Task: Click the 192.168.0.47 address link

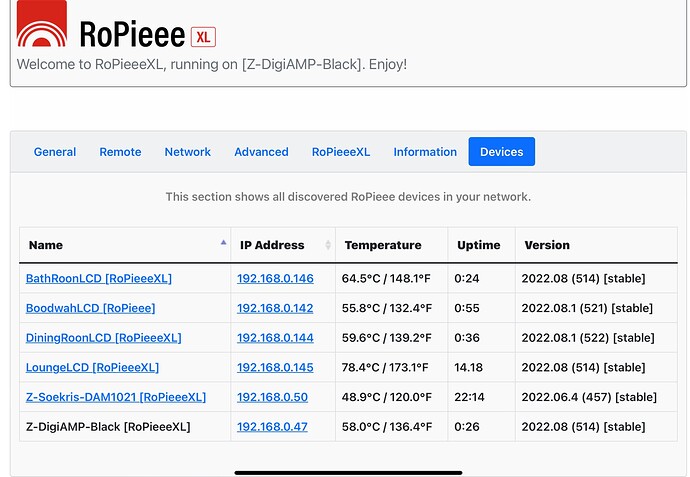Action: [x=272, y=427]
